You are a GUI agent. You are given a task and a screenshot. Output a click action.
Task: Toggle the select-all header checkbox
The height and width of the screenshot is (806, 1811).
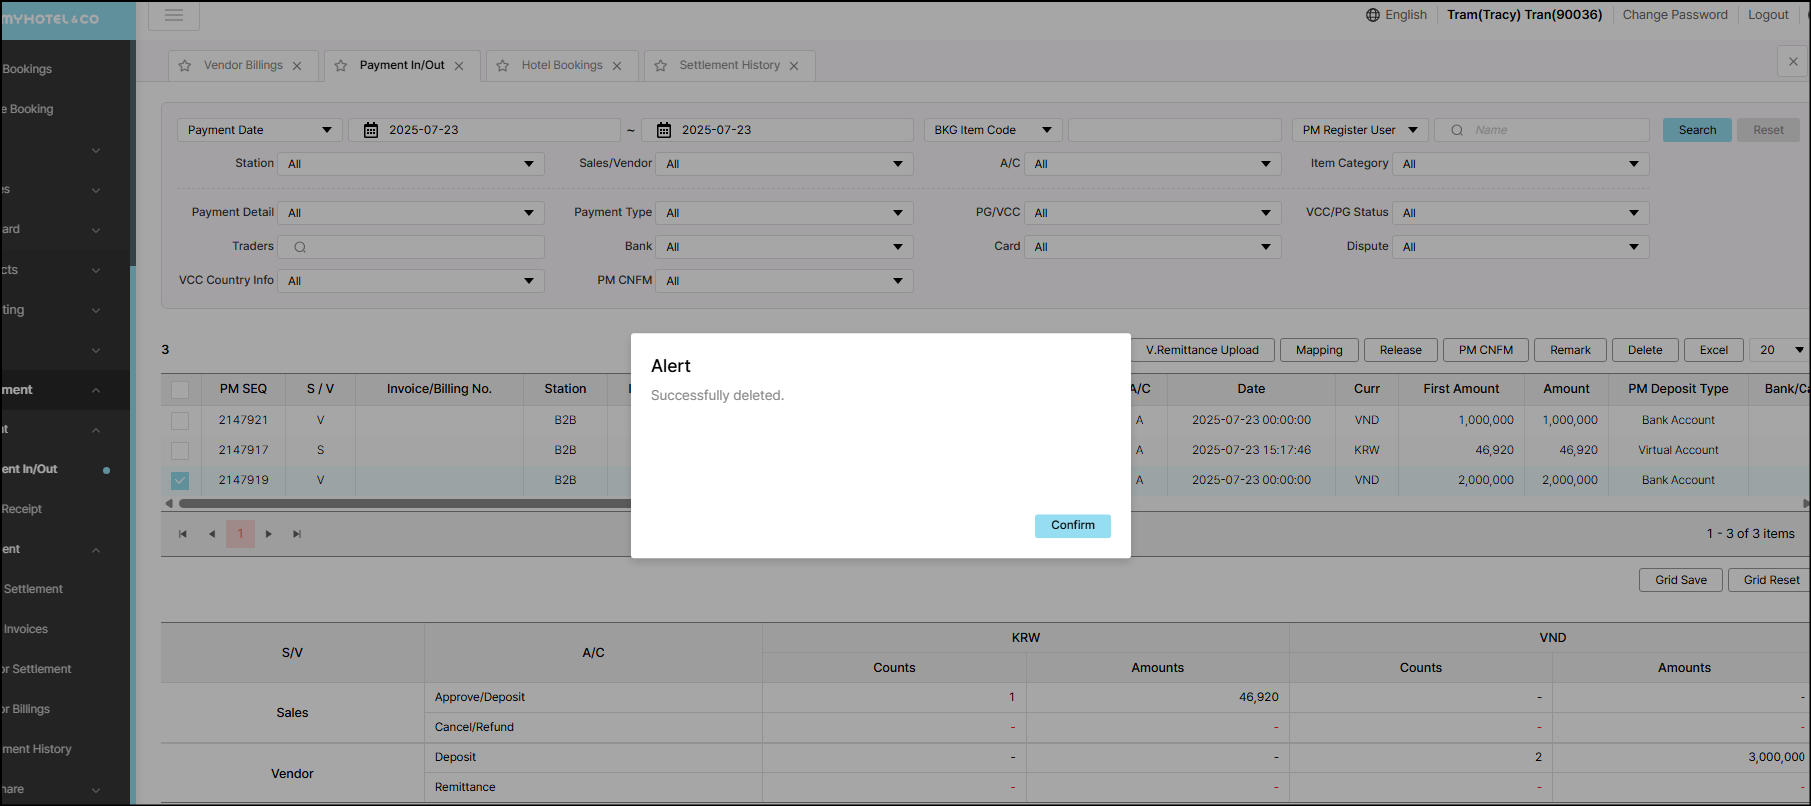(180, 390)
